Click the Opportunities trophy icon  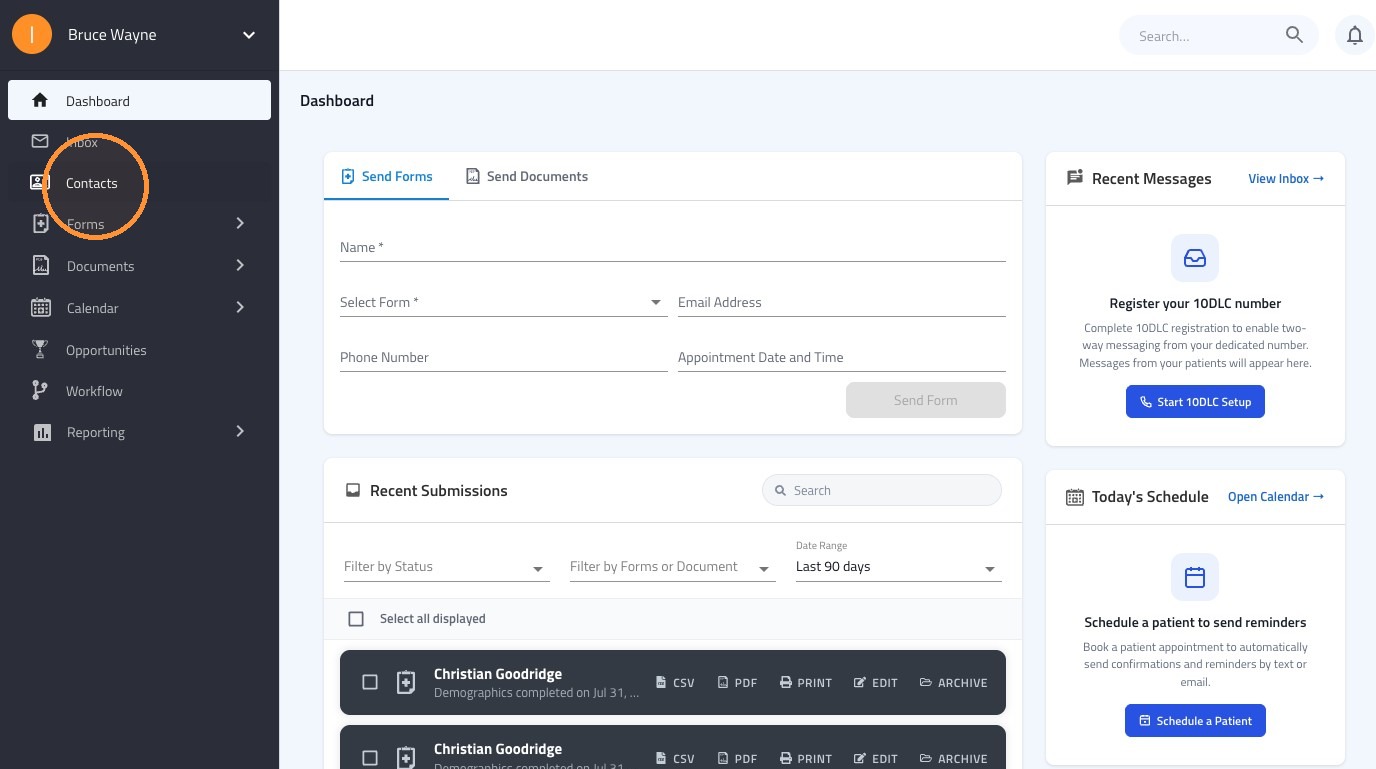pos(40,349)
